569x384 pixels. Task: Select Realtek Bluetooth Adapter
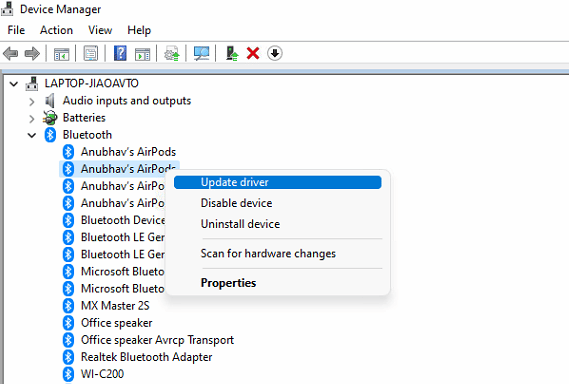pyautogui.click(x=147, y=357)
